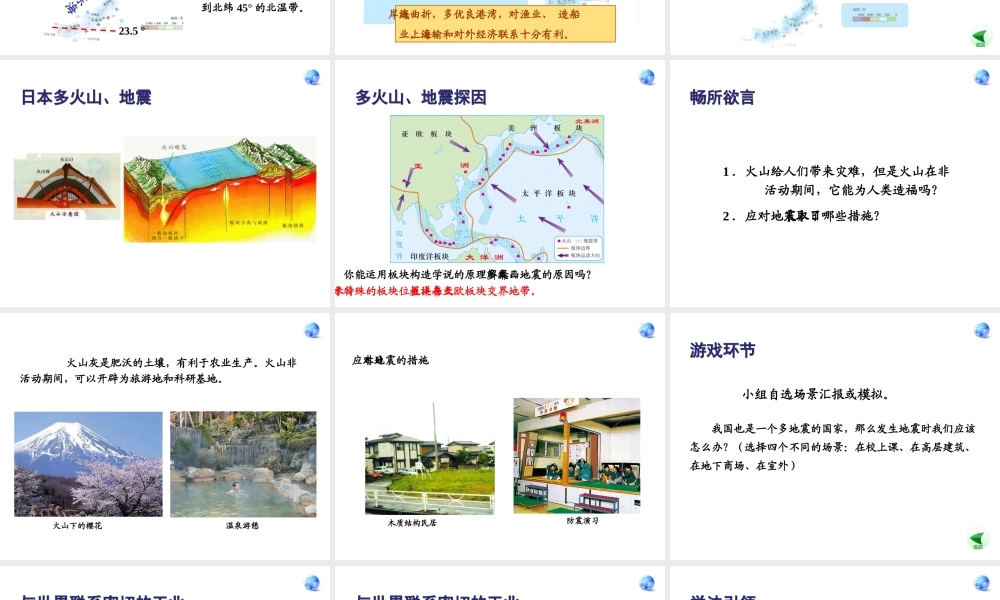This screenshot has height=600, width=1000.
Task: Click the paragraph starting 我国也是一个多地震的国家
Action: click(832, 447)
